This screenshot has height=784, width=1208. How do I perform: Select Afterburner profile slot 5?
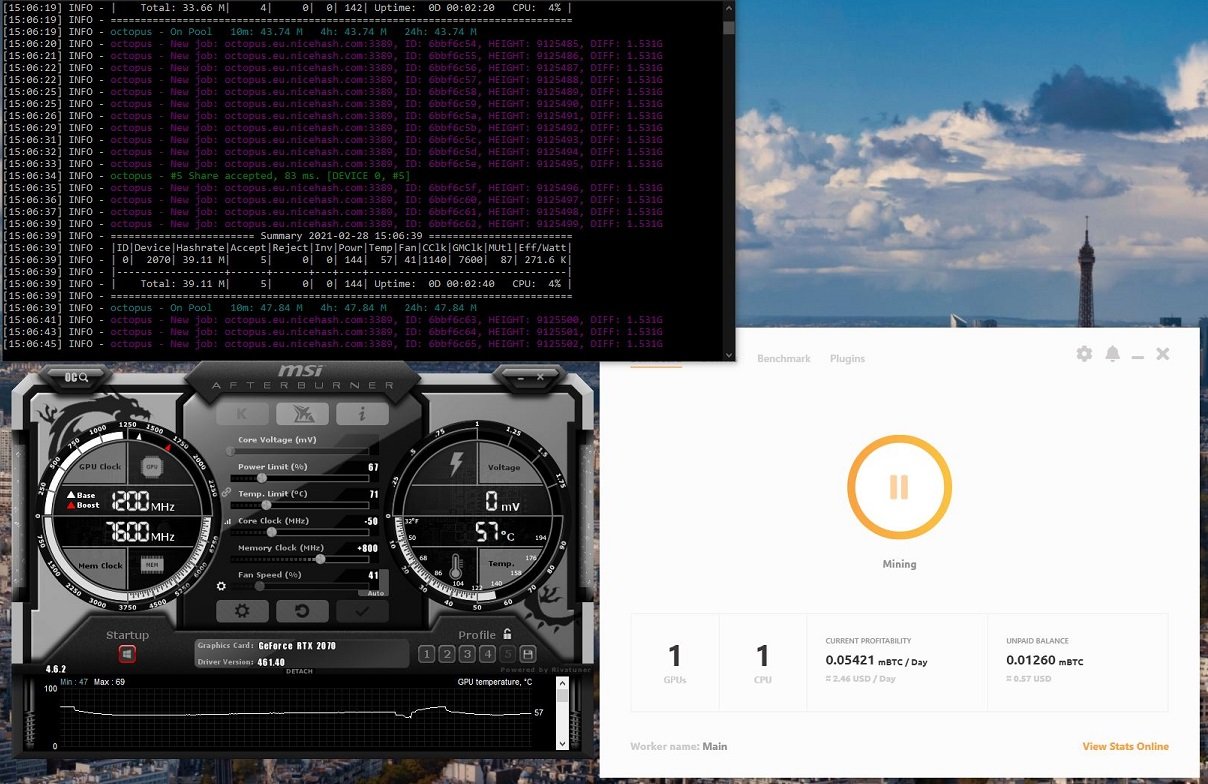pyautogui.click(x=508, y=654)
